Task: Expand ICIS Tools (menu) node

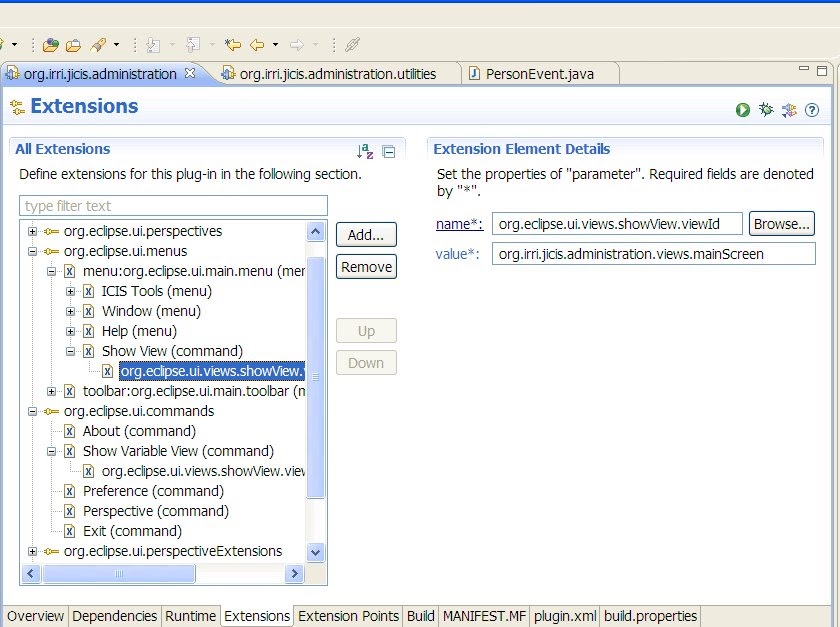Action: (70, 292)
